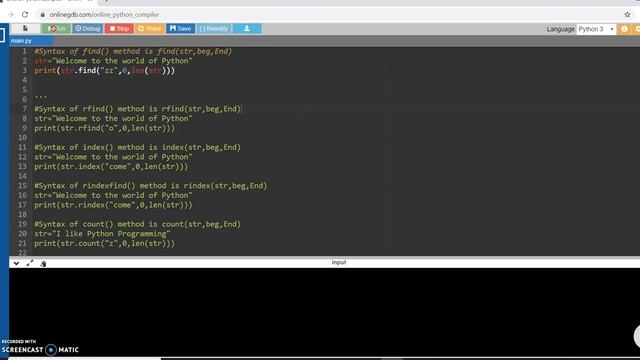Share the code project

[x=149, y=29]
